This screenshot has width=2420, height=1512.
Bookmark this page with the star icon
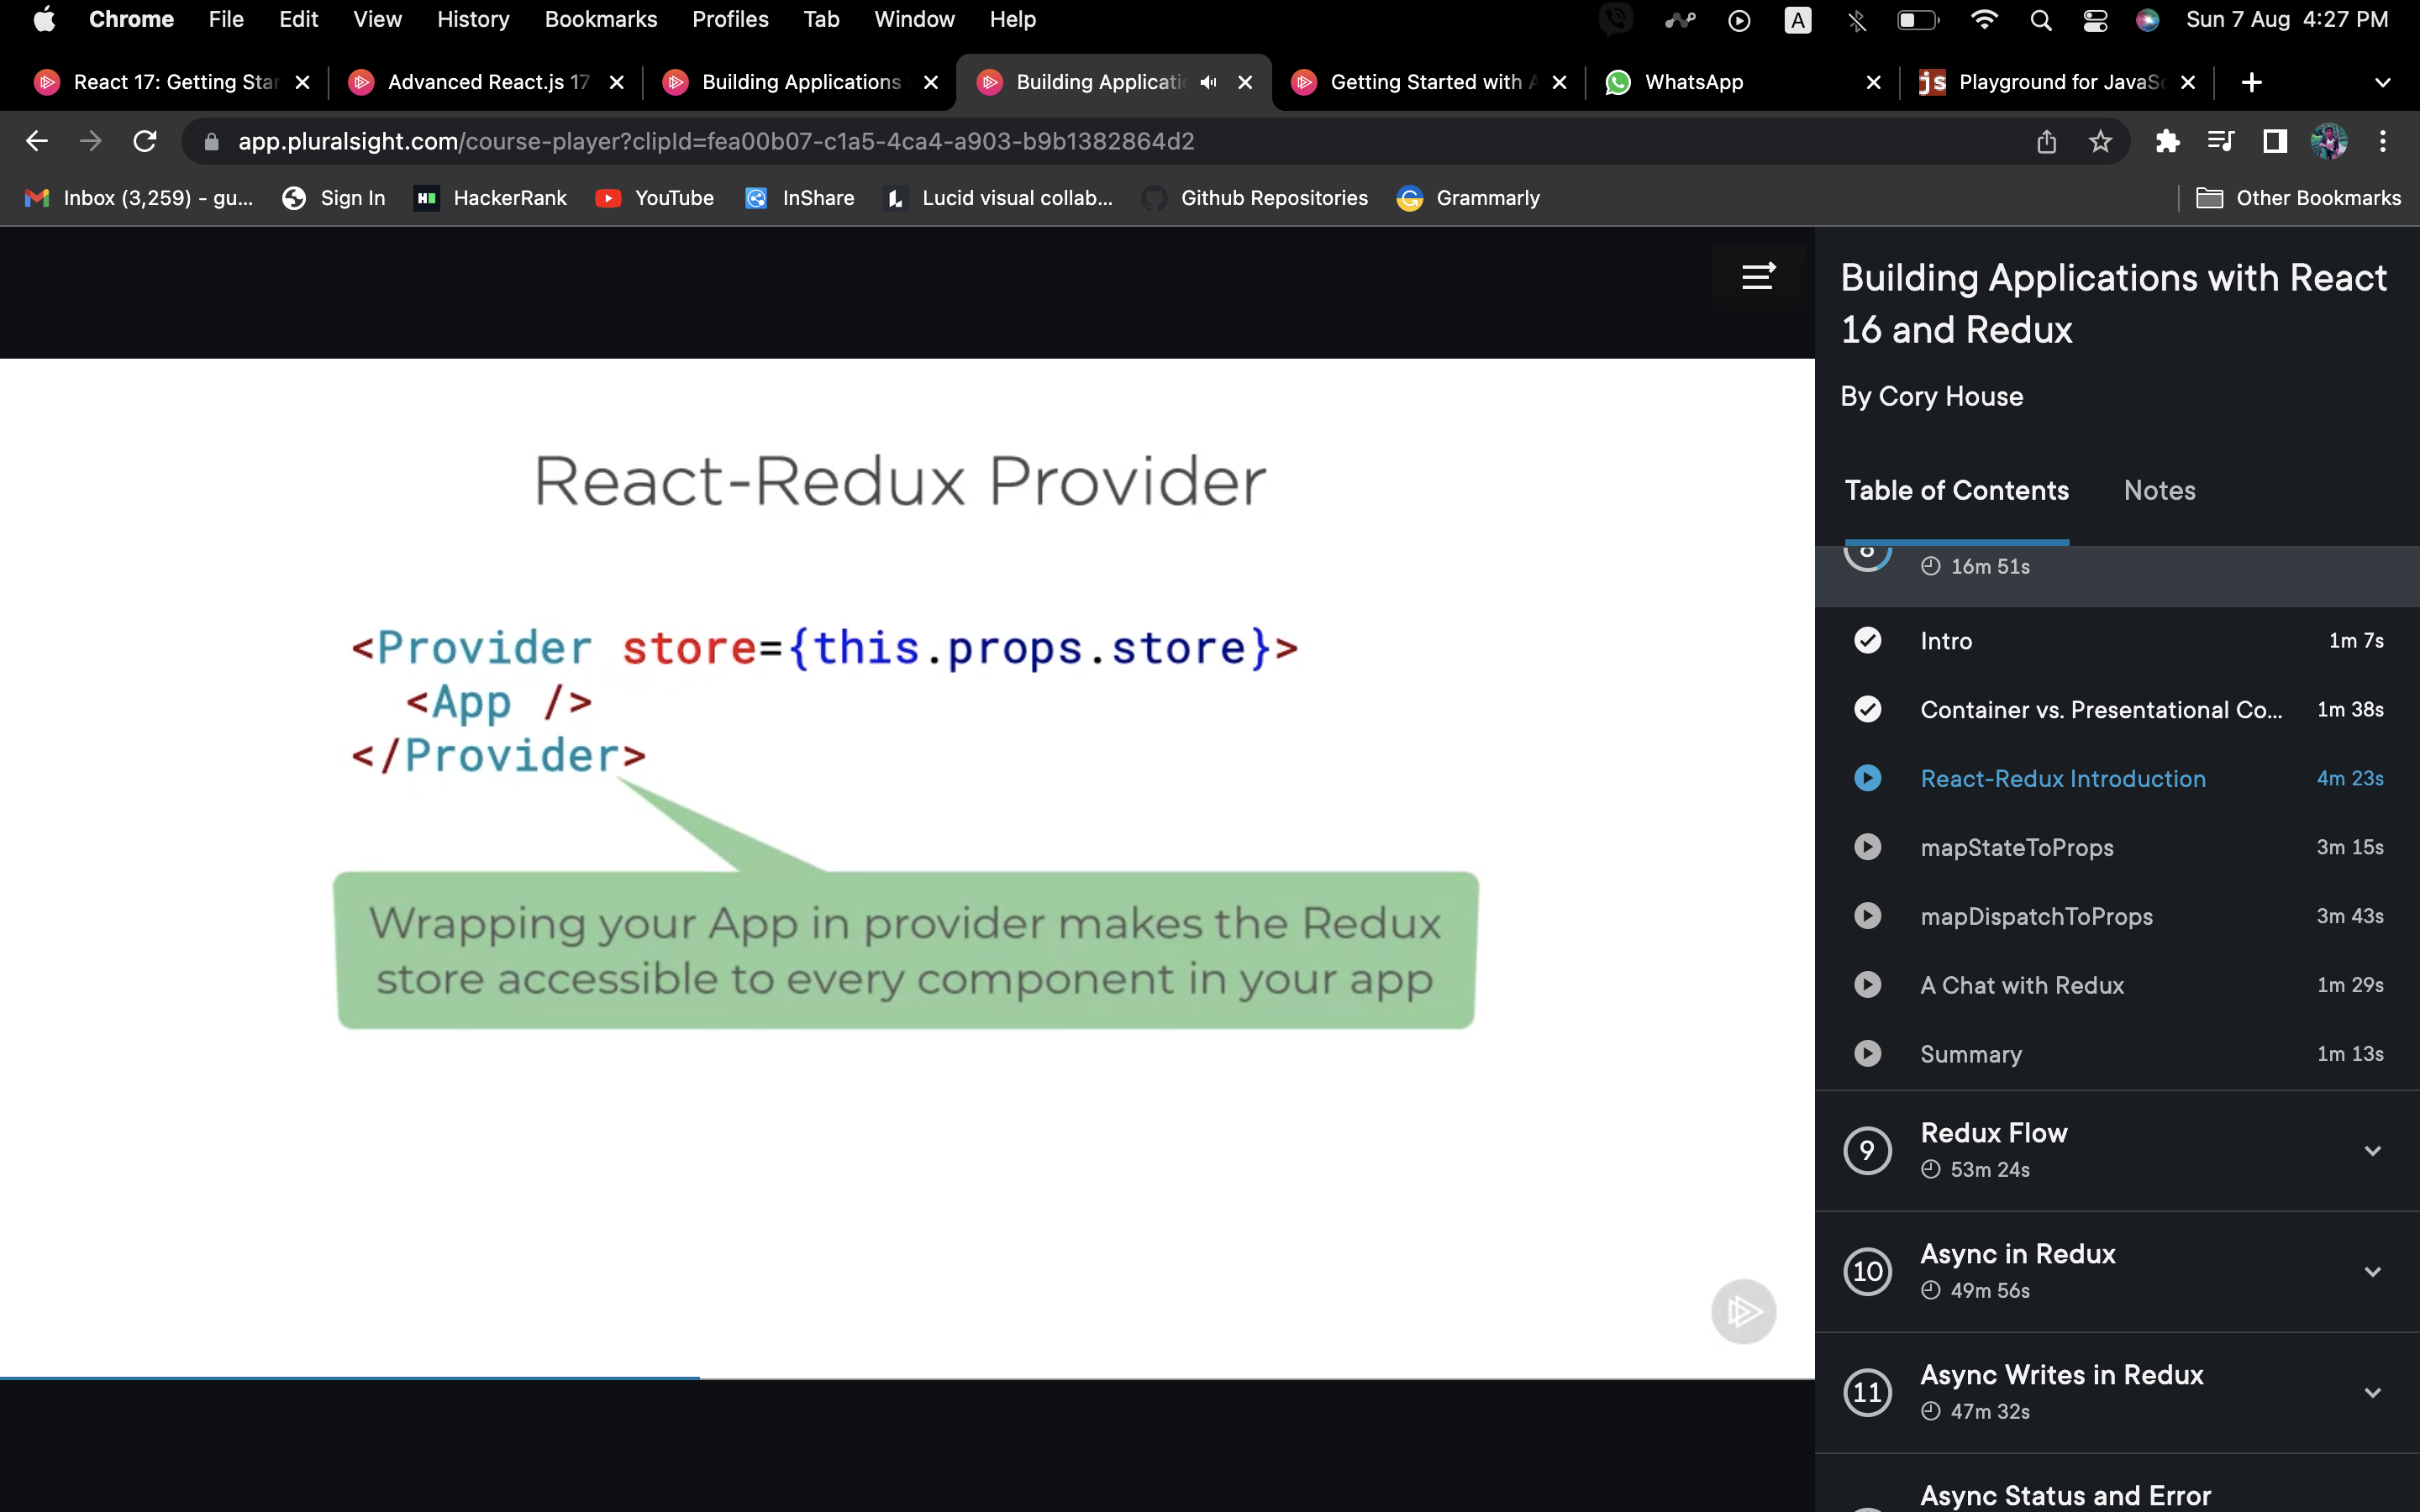point(2100,141)
